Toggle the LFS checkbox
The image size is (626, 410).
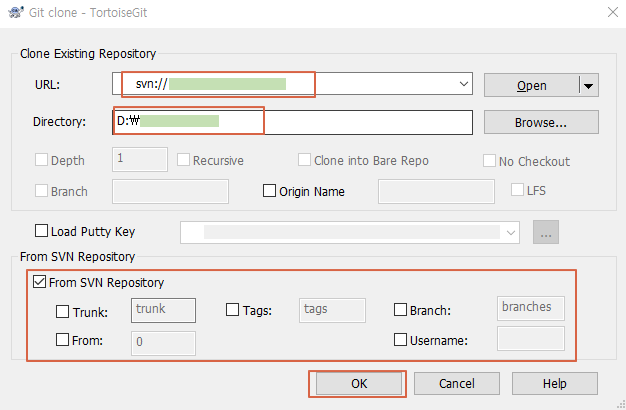(517, 190)
